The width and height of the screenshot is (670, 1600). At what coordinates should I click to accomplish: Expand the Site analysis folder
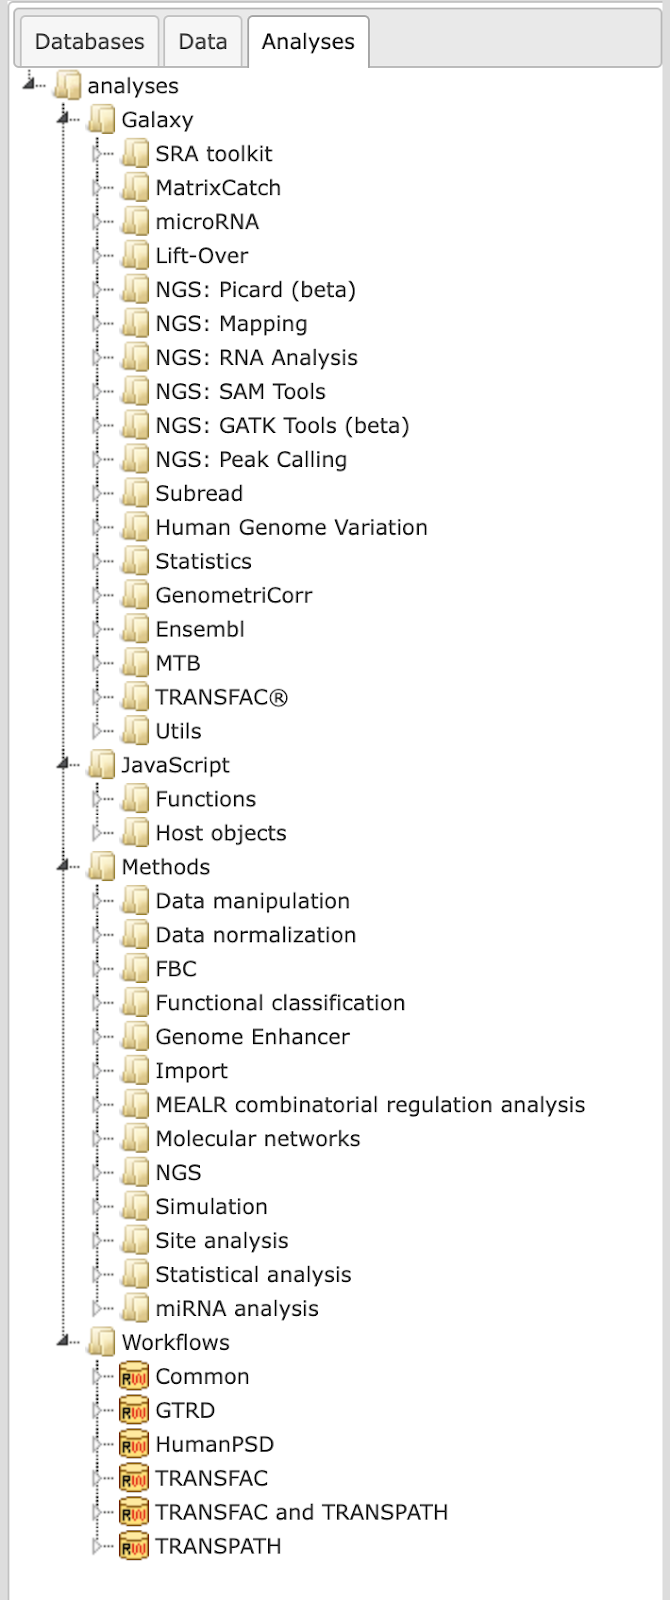98,1241
